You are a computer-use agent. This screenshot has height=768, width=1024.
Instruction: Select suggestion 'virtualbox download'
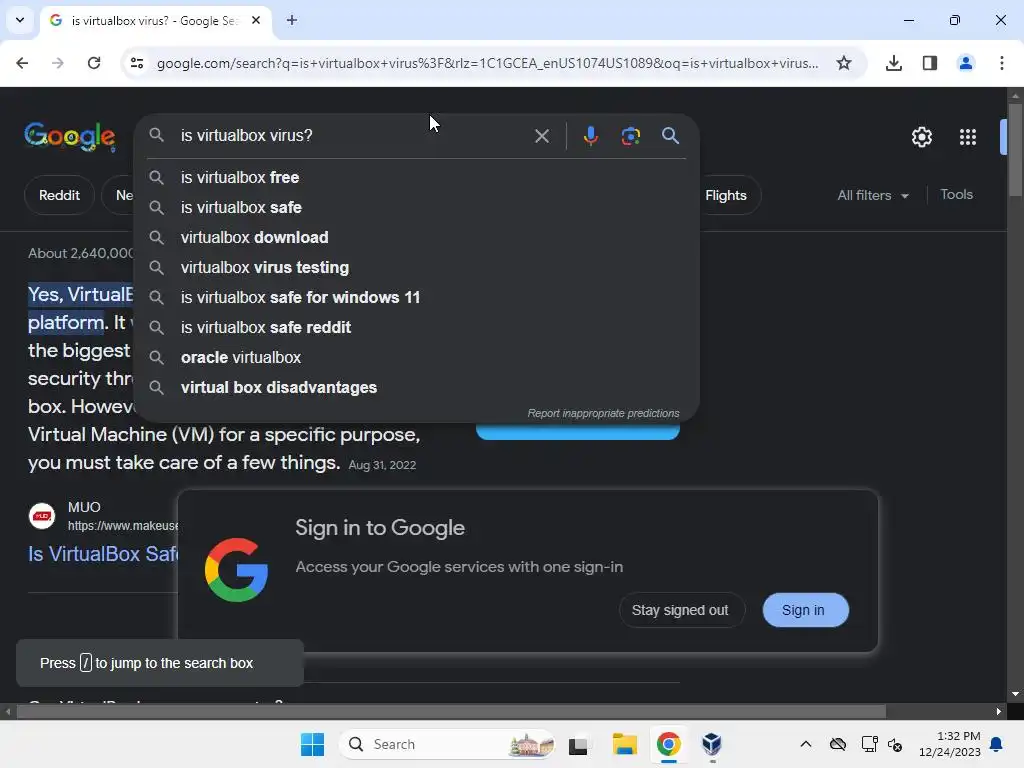416,238
